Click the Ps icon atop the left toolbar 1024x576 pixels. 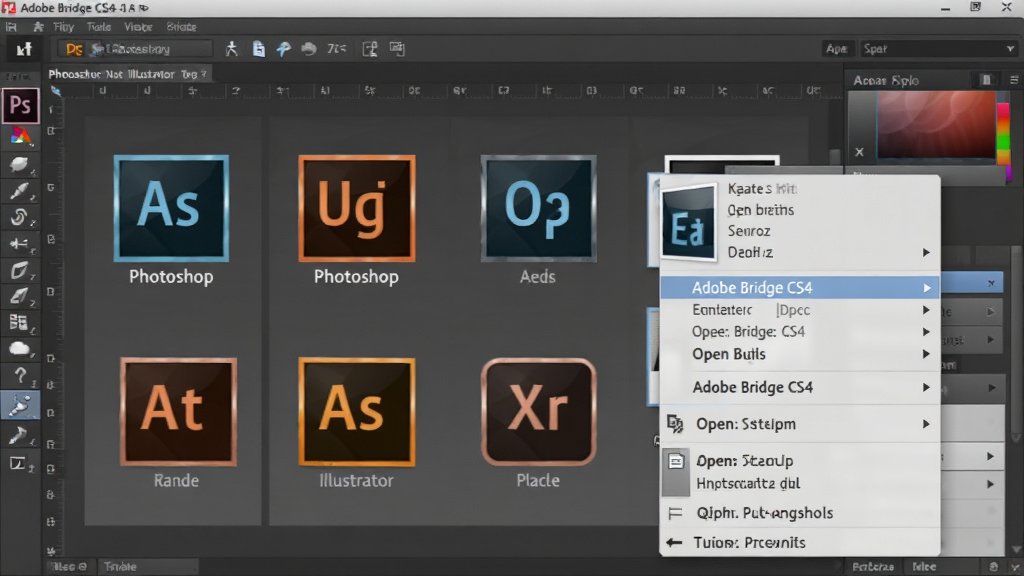pyautogui.click(x=20, y=105)
